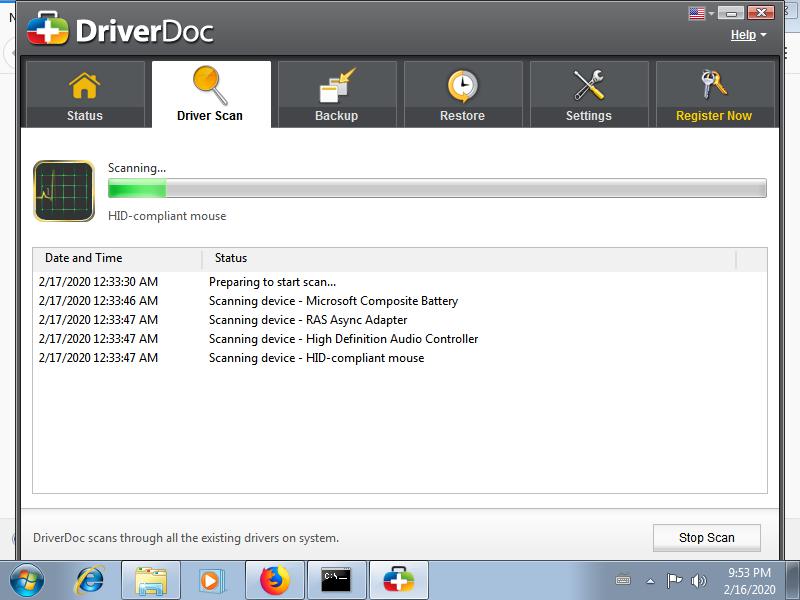Click the US flag language icon
This screenshot has height=600, width=800.
click(696, 13)
